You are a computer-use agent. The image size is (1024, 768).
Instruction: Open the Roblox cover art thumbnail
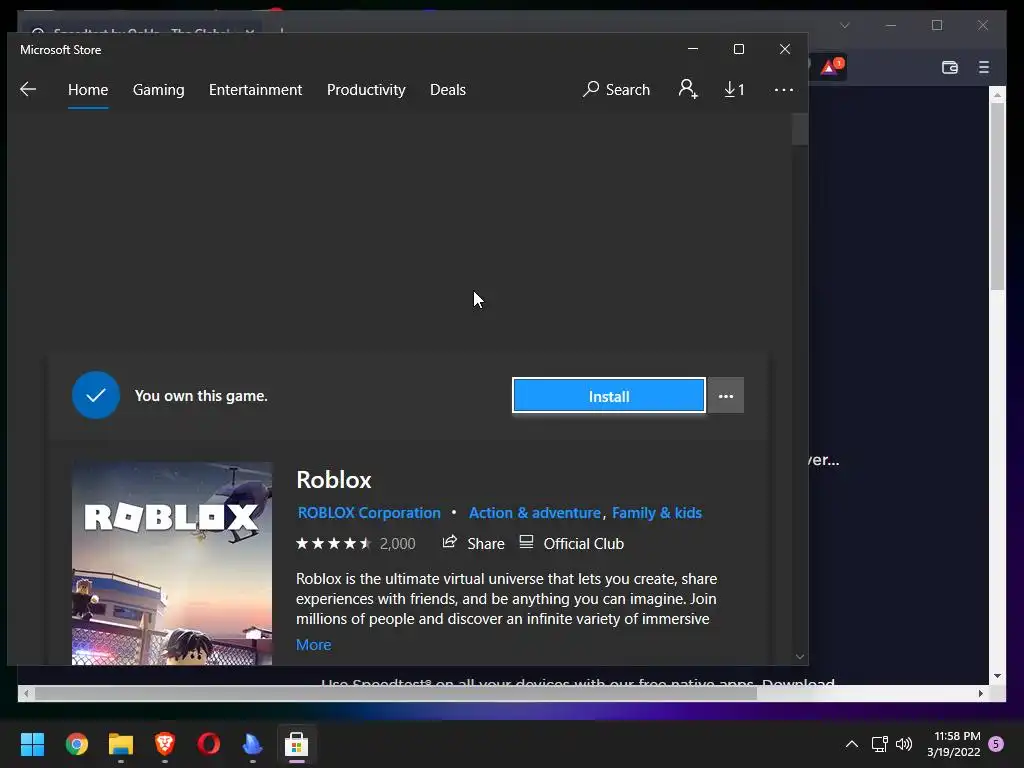click(x=172, y=564)
